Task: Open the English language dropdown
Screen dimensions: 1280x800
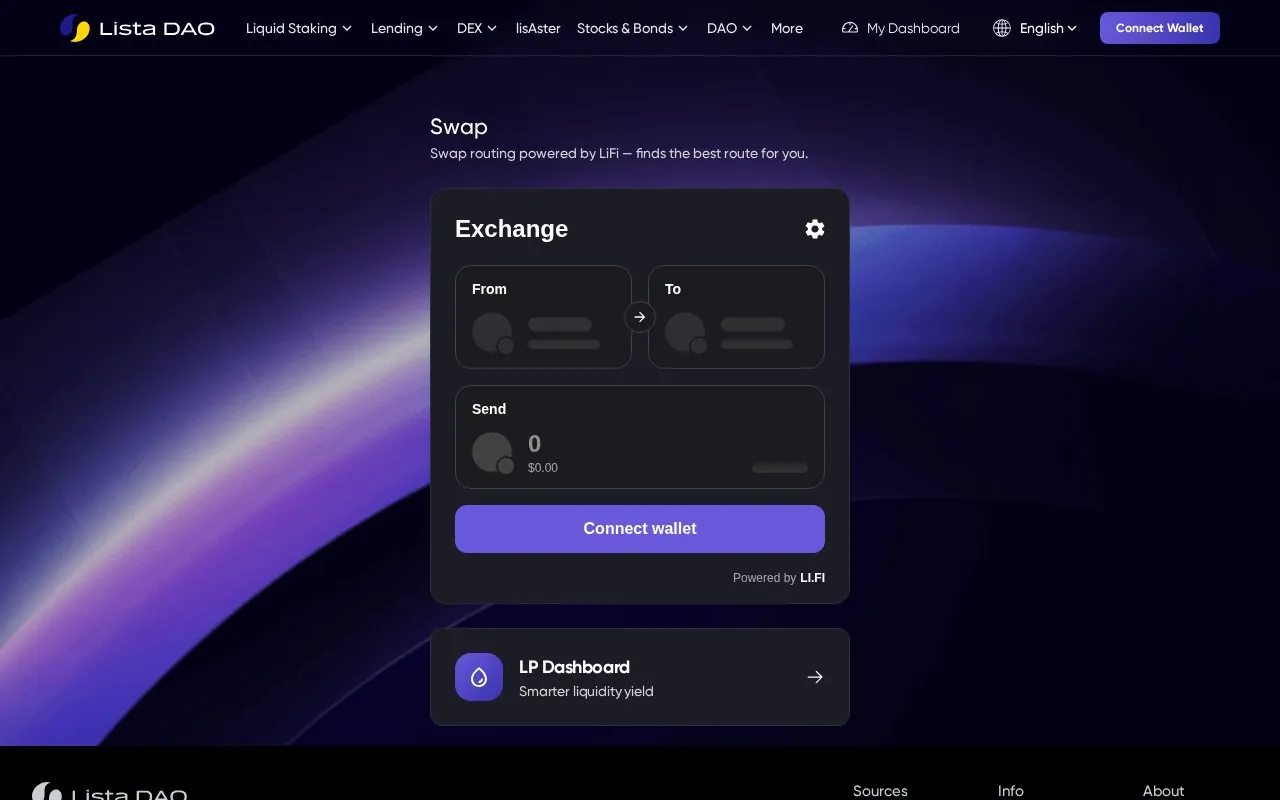Action: pos(1048,28)
